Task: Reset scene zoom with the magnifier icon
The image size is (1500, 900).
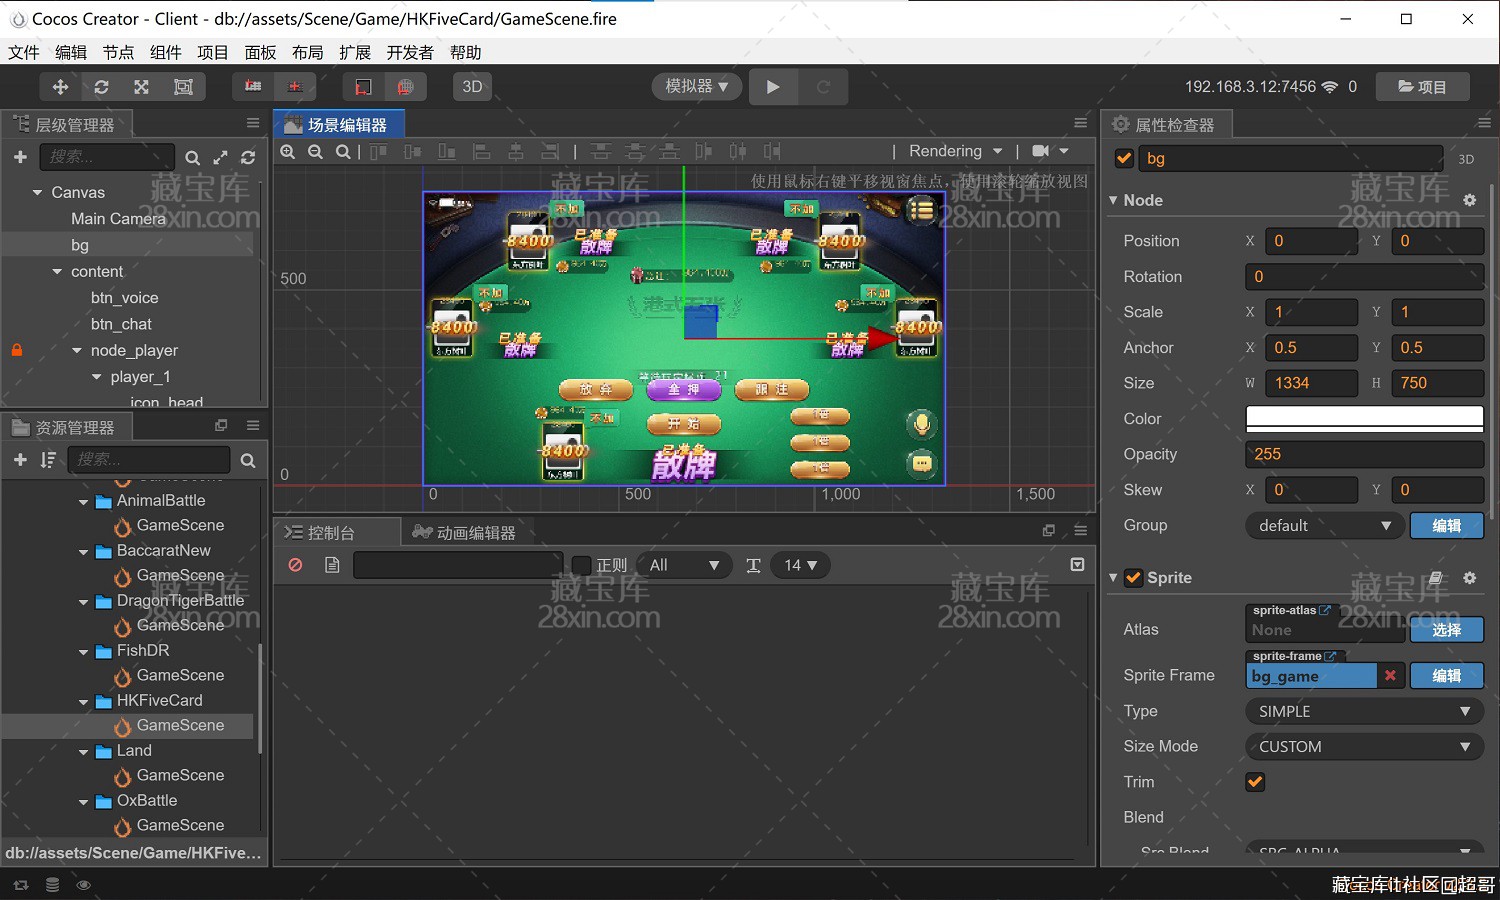Action: point(343,151)
